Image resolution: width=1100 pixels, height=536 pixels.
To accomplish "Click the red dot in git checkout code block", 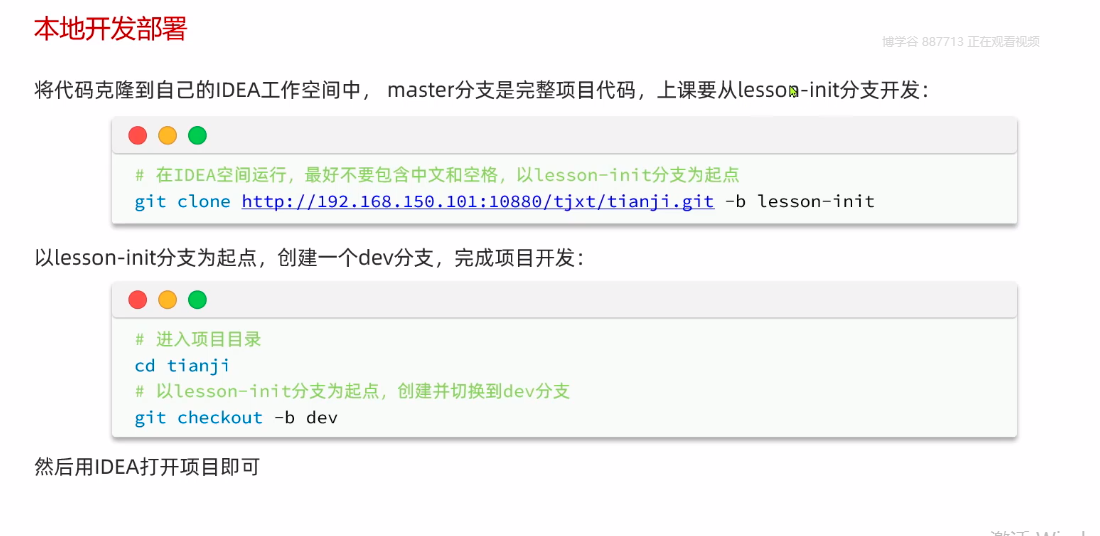I will tap(138, 300).
